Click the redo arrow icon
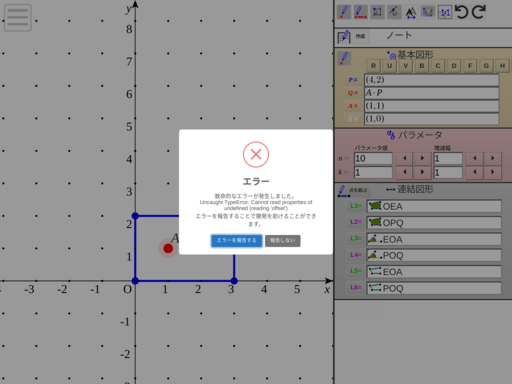 [479, 12]
